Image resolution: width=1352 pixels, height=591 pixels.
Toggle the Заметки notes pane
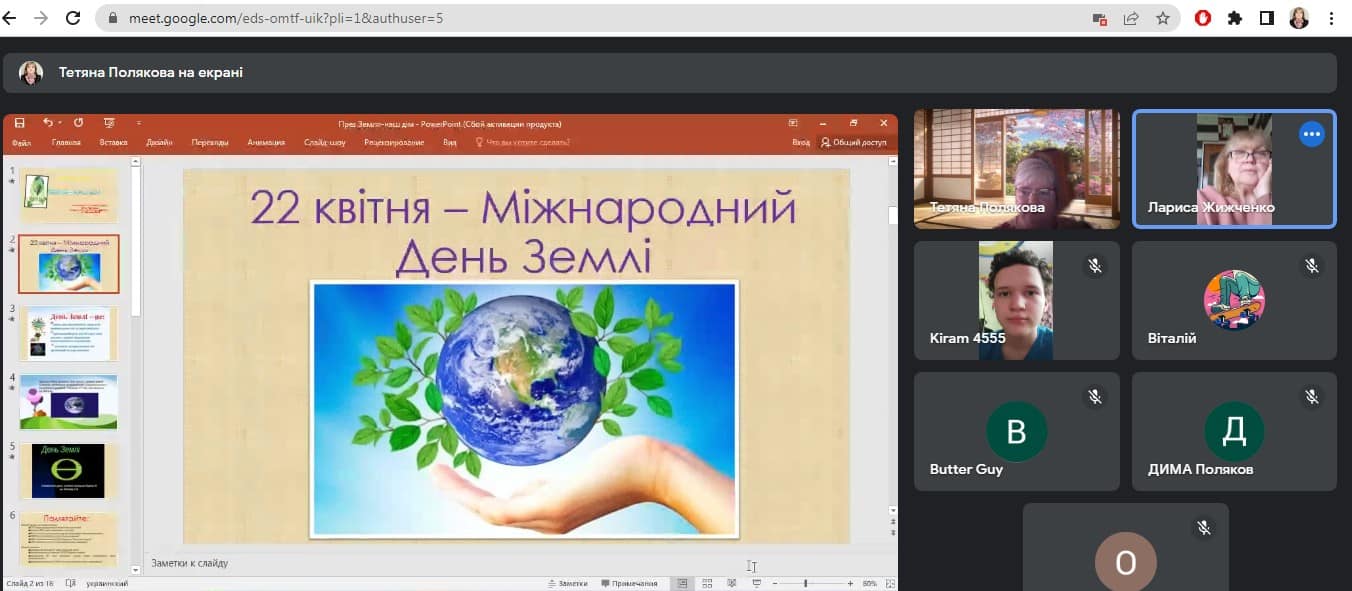pos(567,583)
